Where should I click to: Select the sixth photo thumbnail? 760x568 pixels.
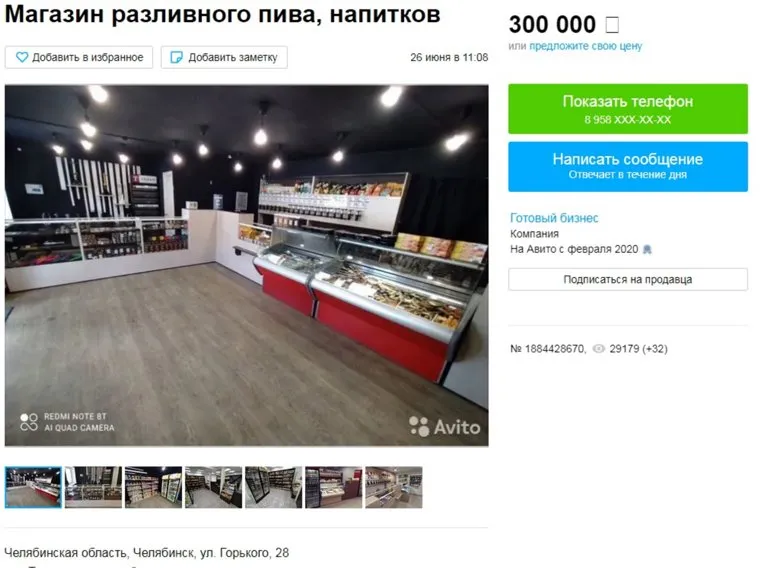point(333,487)
